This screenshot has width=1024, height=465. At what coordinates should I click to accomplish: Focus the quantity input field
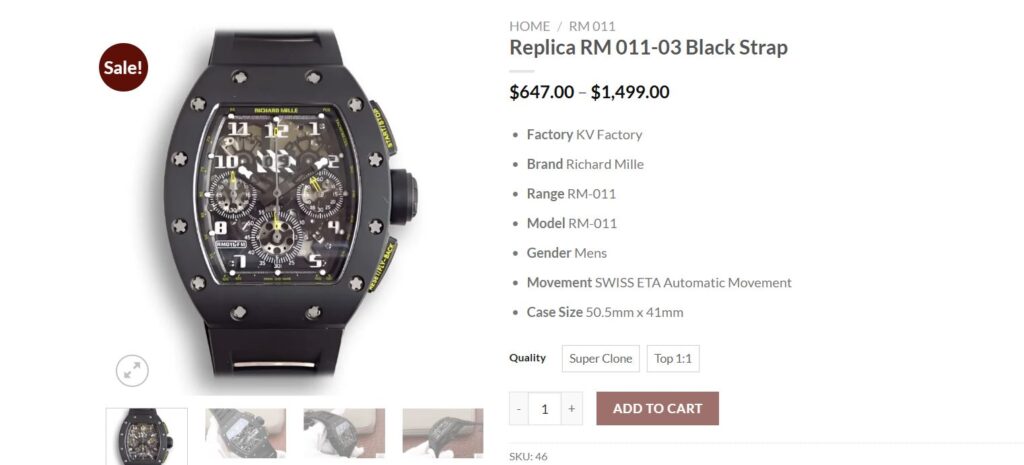click(x=545, y=409)
